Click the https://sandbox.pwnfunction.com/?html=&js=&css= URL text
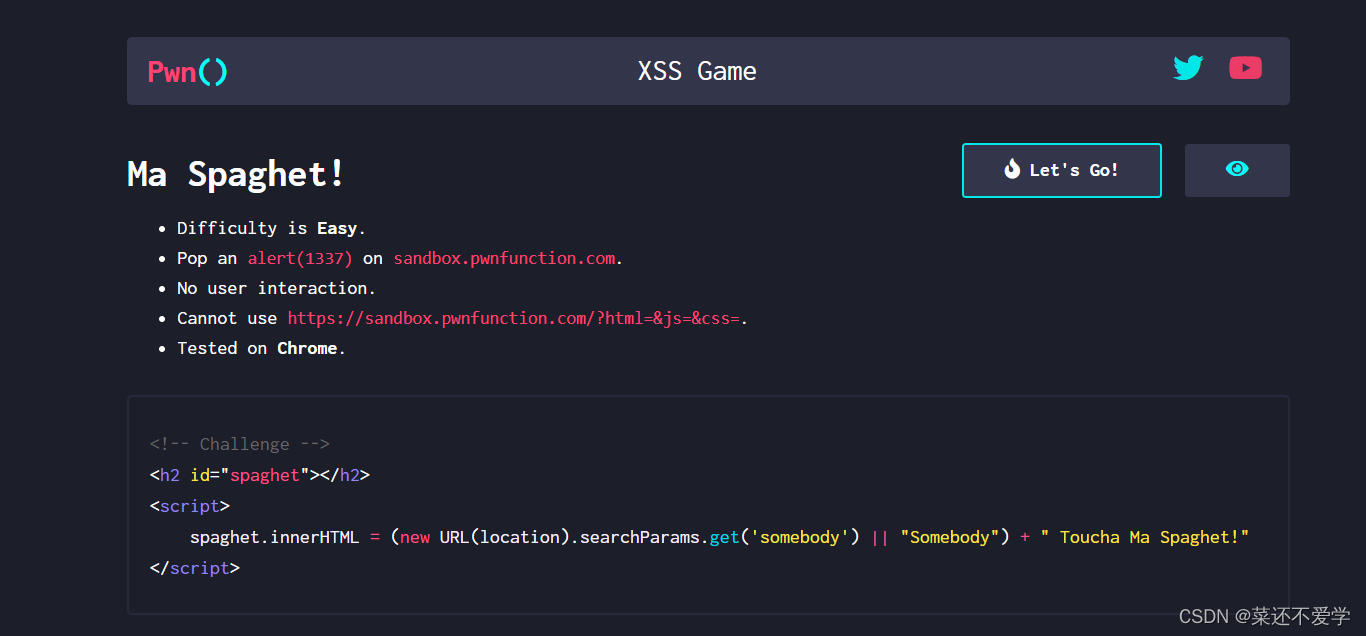Screen dimensions: 1366x636 513,318
